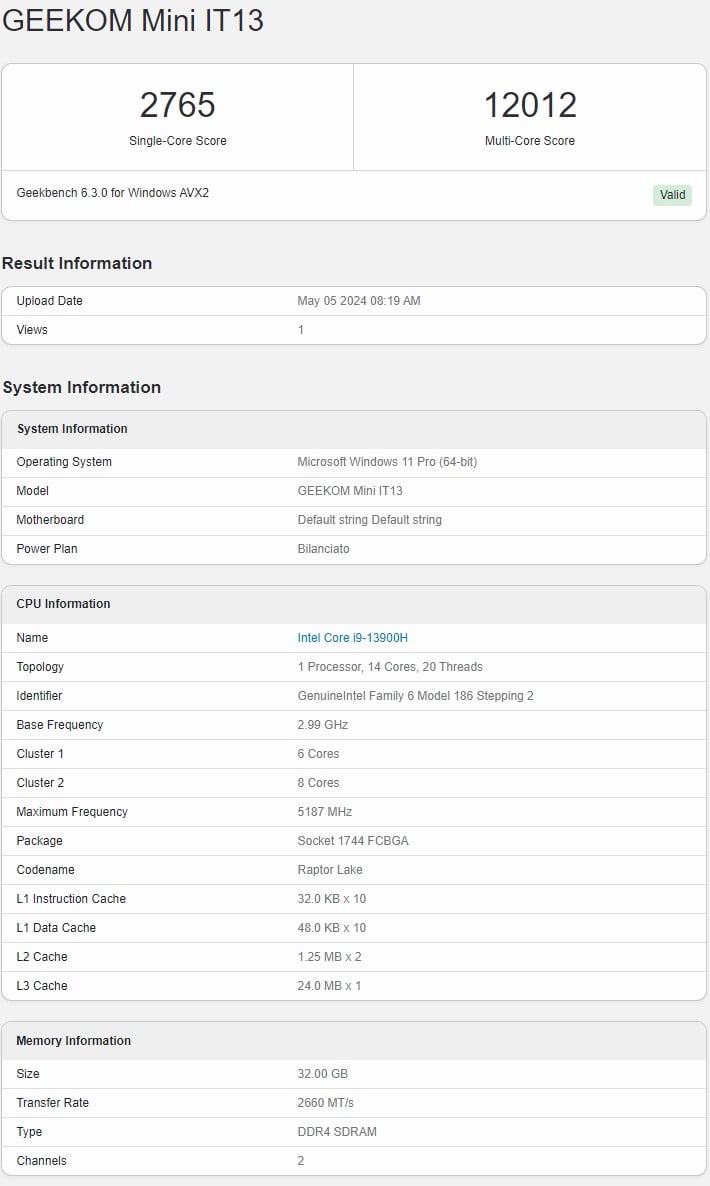Select the package Socket 1744 FCBGA
The width and height of the screenshot is (710, 1186).
(x=352, y=841)
